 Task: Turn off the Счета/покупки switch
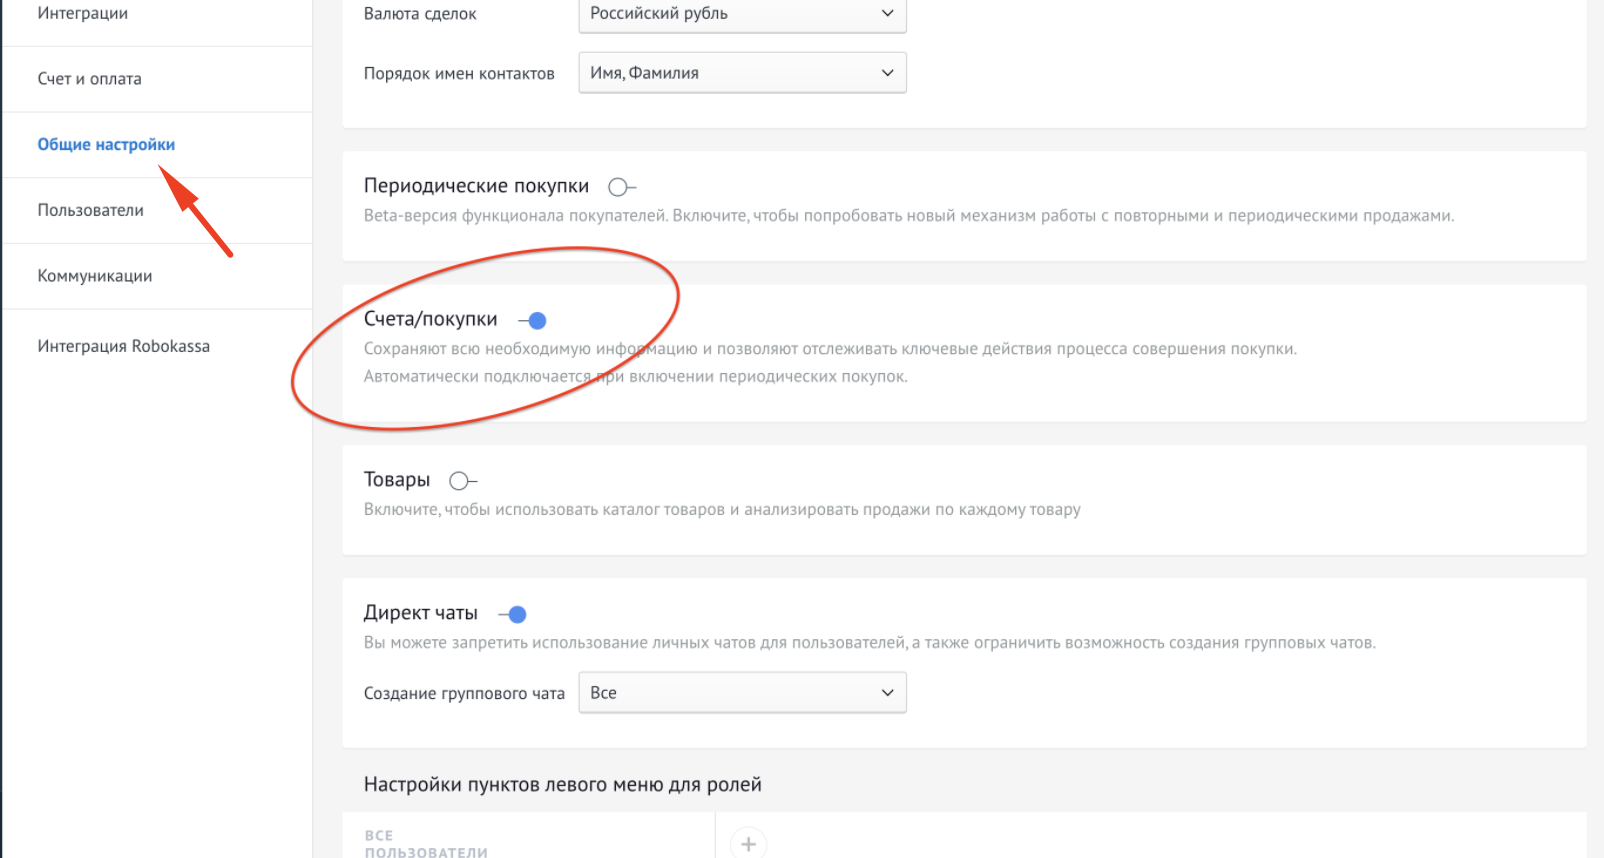[x=533, y=321]
